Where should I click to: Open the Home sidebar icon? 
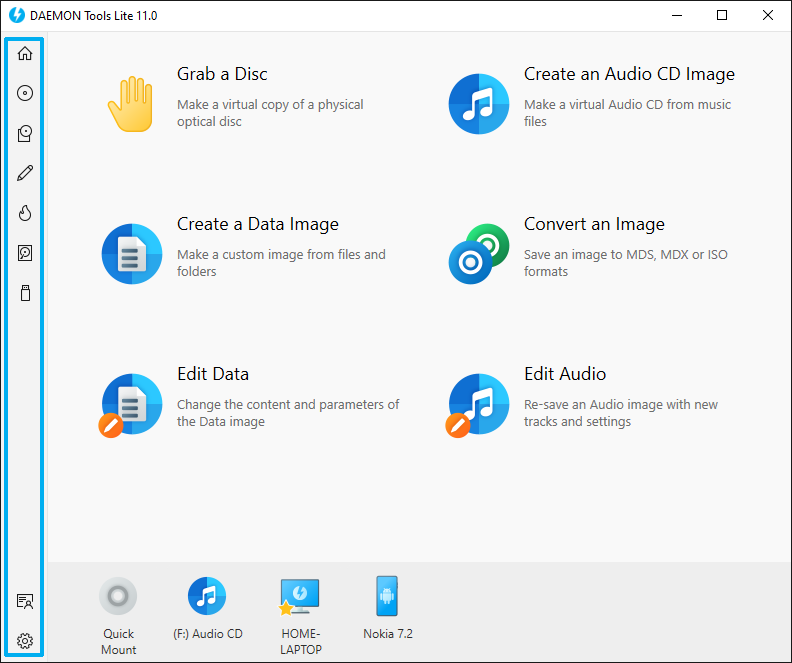point(25,53)
